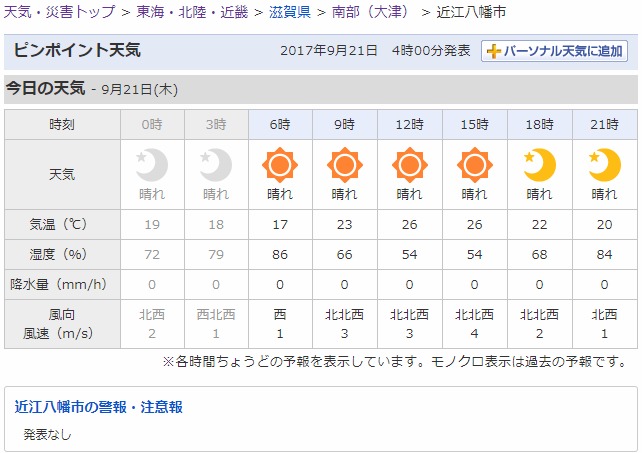This screenshot has width=642, height=453.
Task: Click the 時刻 row header
Action: tap(62, 124)
